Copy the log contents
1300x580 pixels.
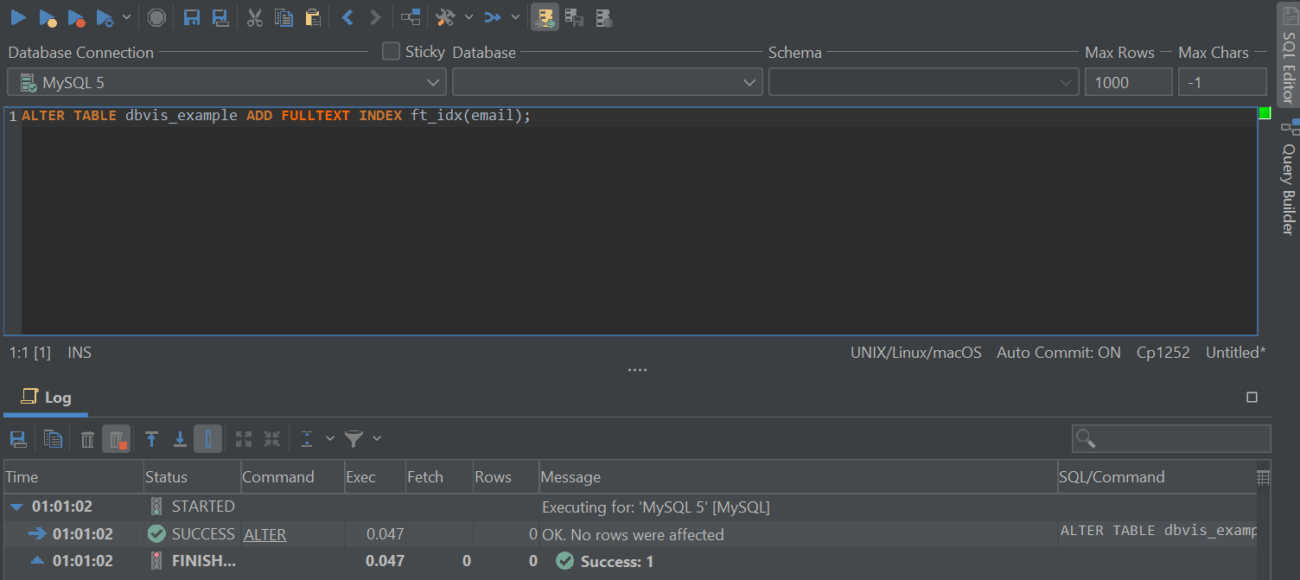(53, 438)
